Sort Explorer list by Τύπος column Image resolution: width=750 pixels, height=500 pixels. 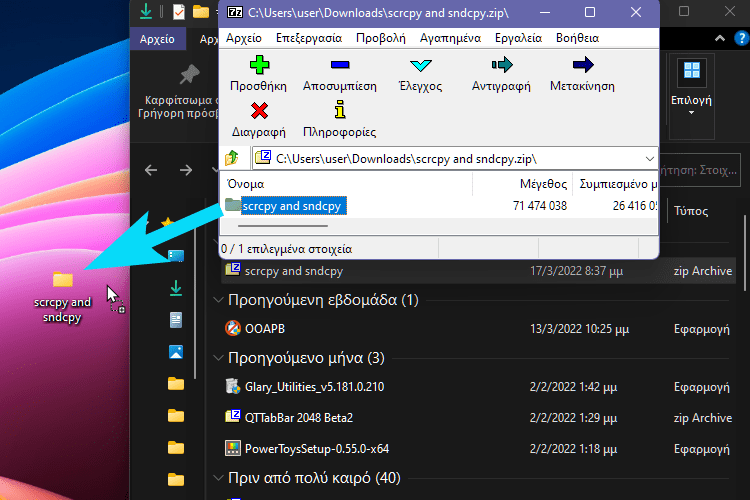(x=691, y=211)
